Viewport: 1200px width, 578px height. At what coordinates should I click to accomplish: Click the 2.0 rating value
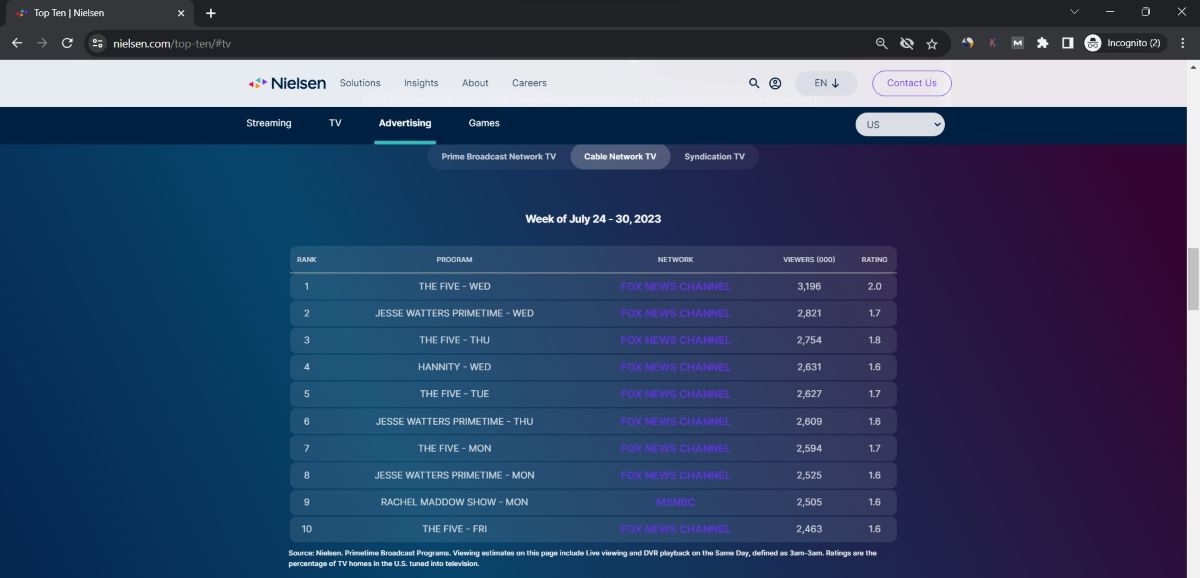(874, 286)
